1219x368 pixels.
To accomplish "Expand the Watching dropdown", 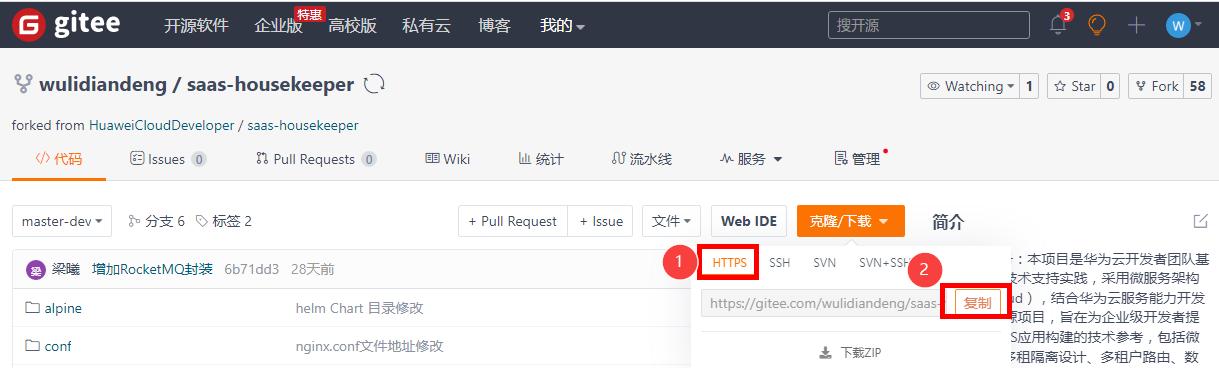I will coord(970,86).
